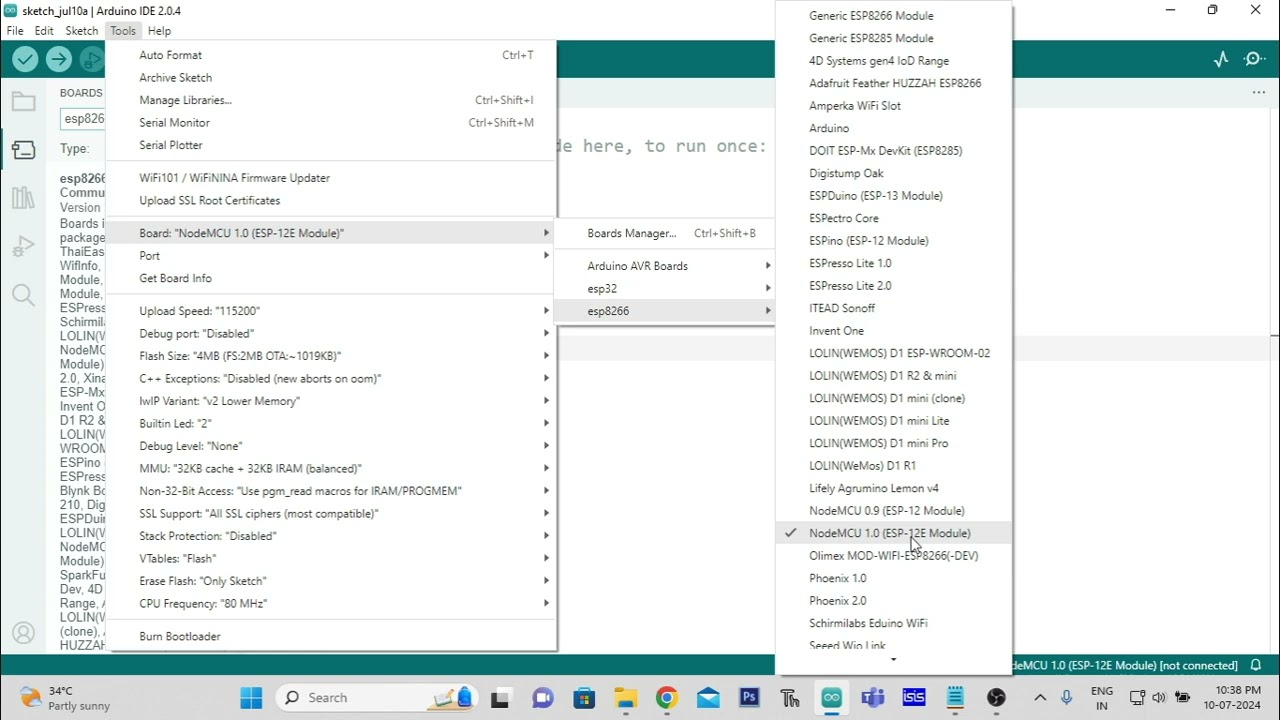
Task: Open the Mail app from the taskbar
Action: [x=708, y=697]
